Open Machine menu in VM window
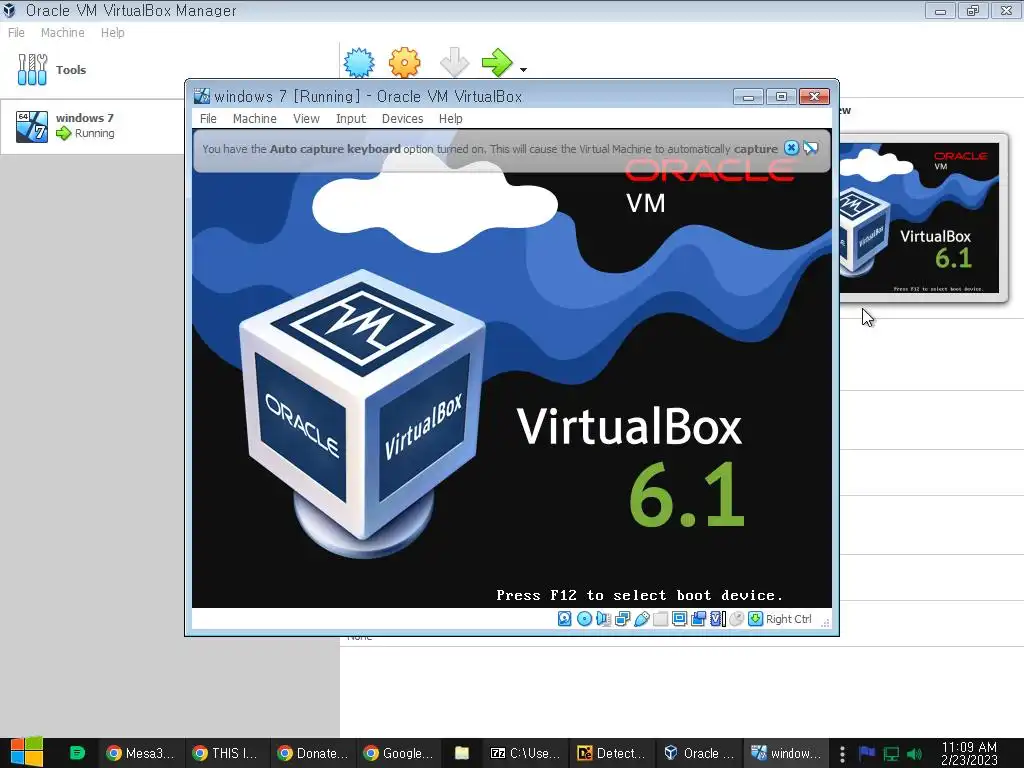 [255, 118]
